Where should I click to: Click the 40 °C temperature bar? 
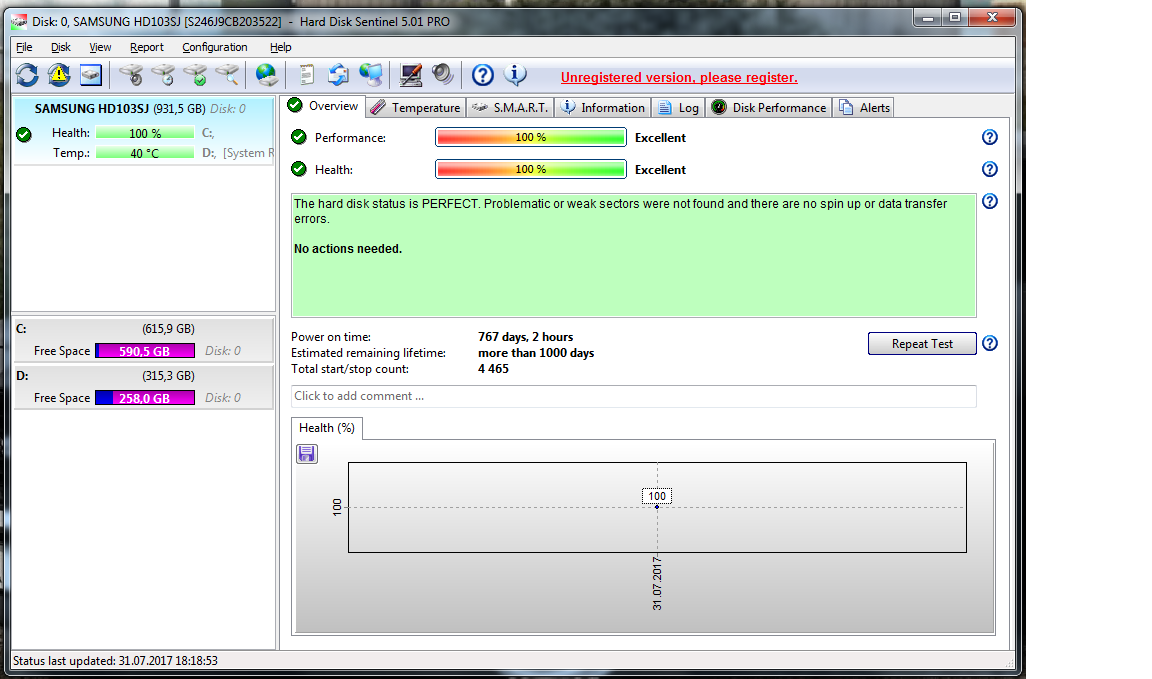(x=145, y=153)
